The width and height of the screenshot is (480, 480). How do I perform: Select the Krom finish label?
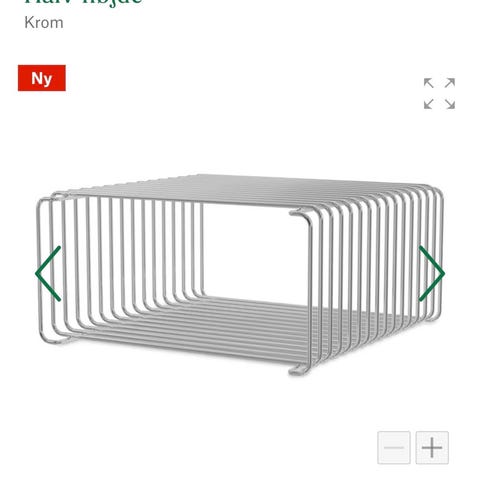(x=44, y=23)
